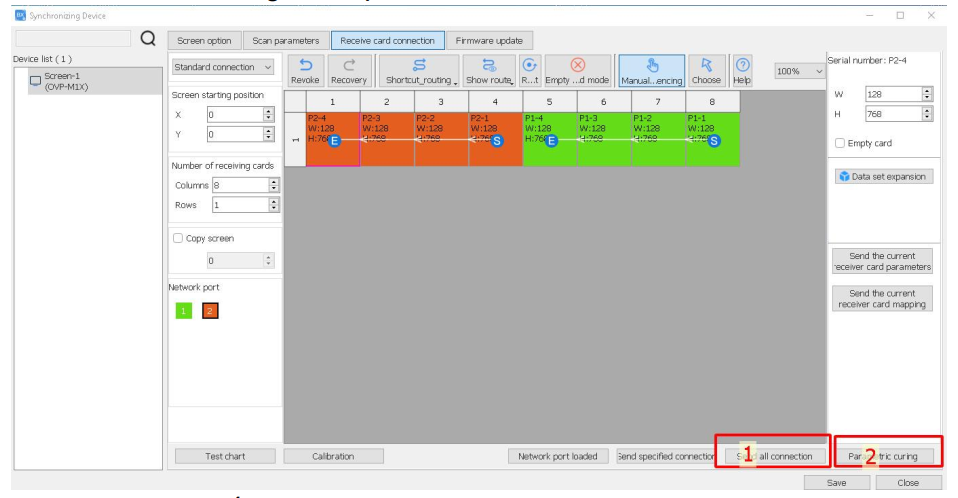Viewport: 958px width, 498px height.
Task: Switch to the Scan parameters tab
Action: pyautogui.click(x=285, y=41)
